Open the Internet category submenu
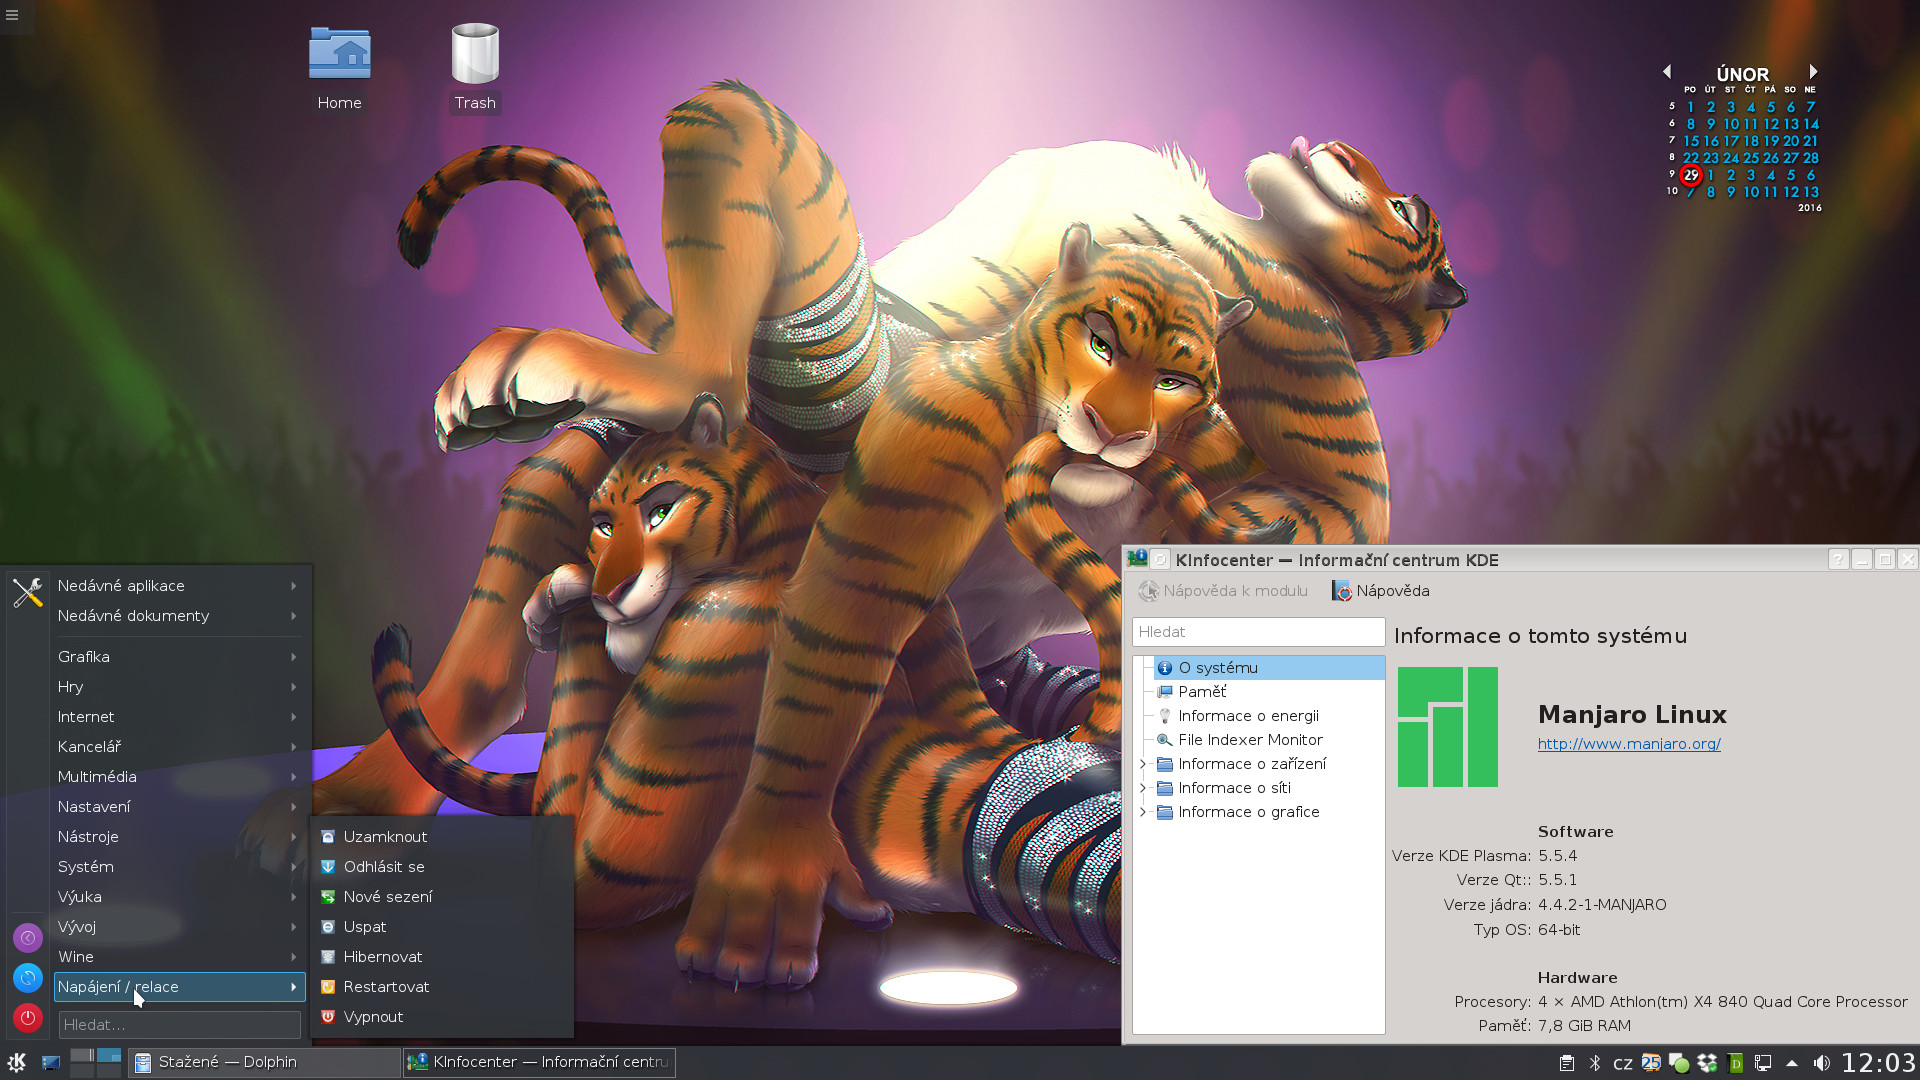This screenshot has width=1920, height=1080. click(x=179, y=717)
